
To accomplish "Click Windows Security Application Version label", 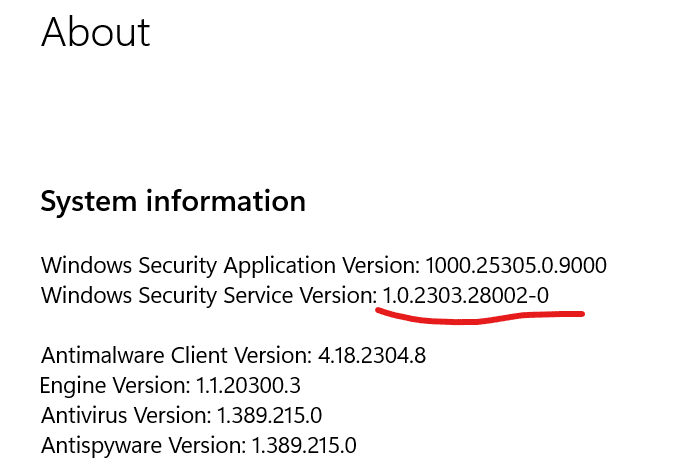I will (x=230, y=266).
